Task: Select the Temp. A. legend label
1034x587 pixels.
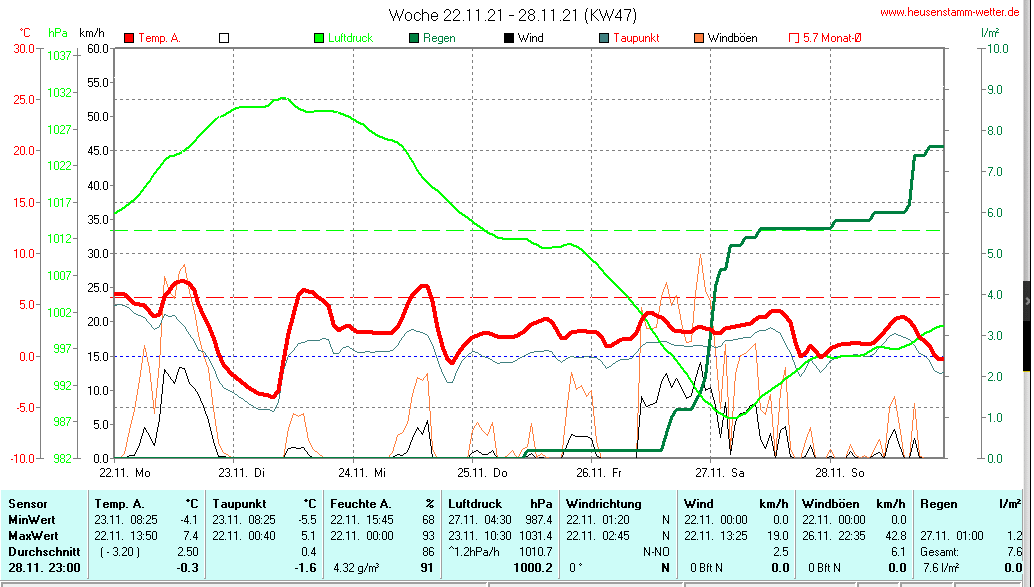Action: [x=159, y=38]
